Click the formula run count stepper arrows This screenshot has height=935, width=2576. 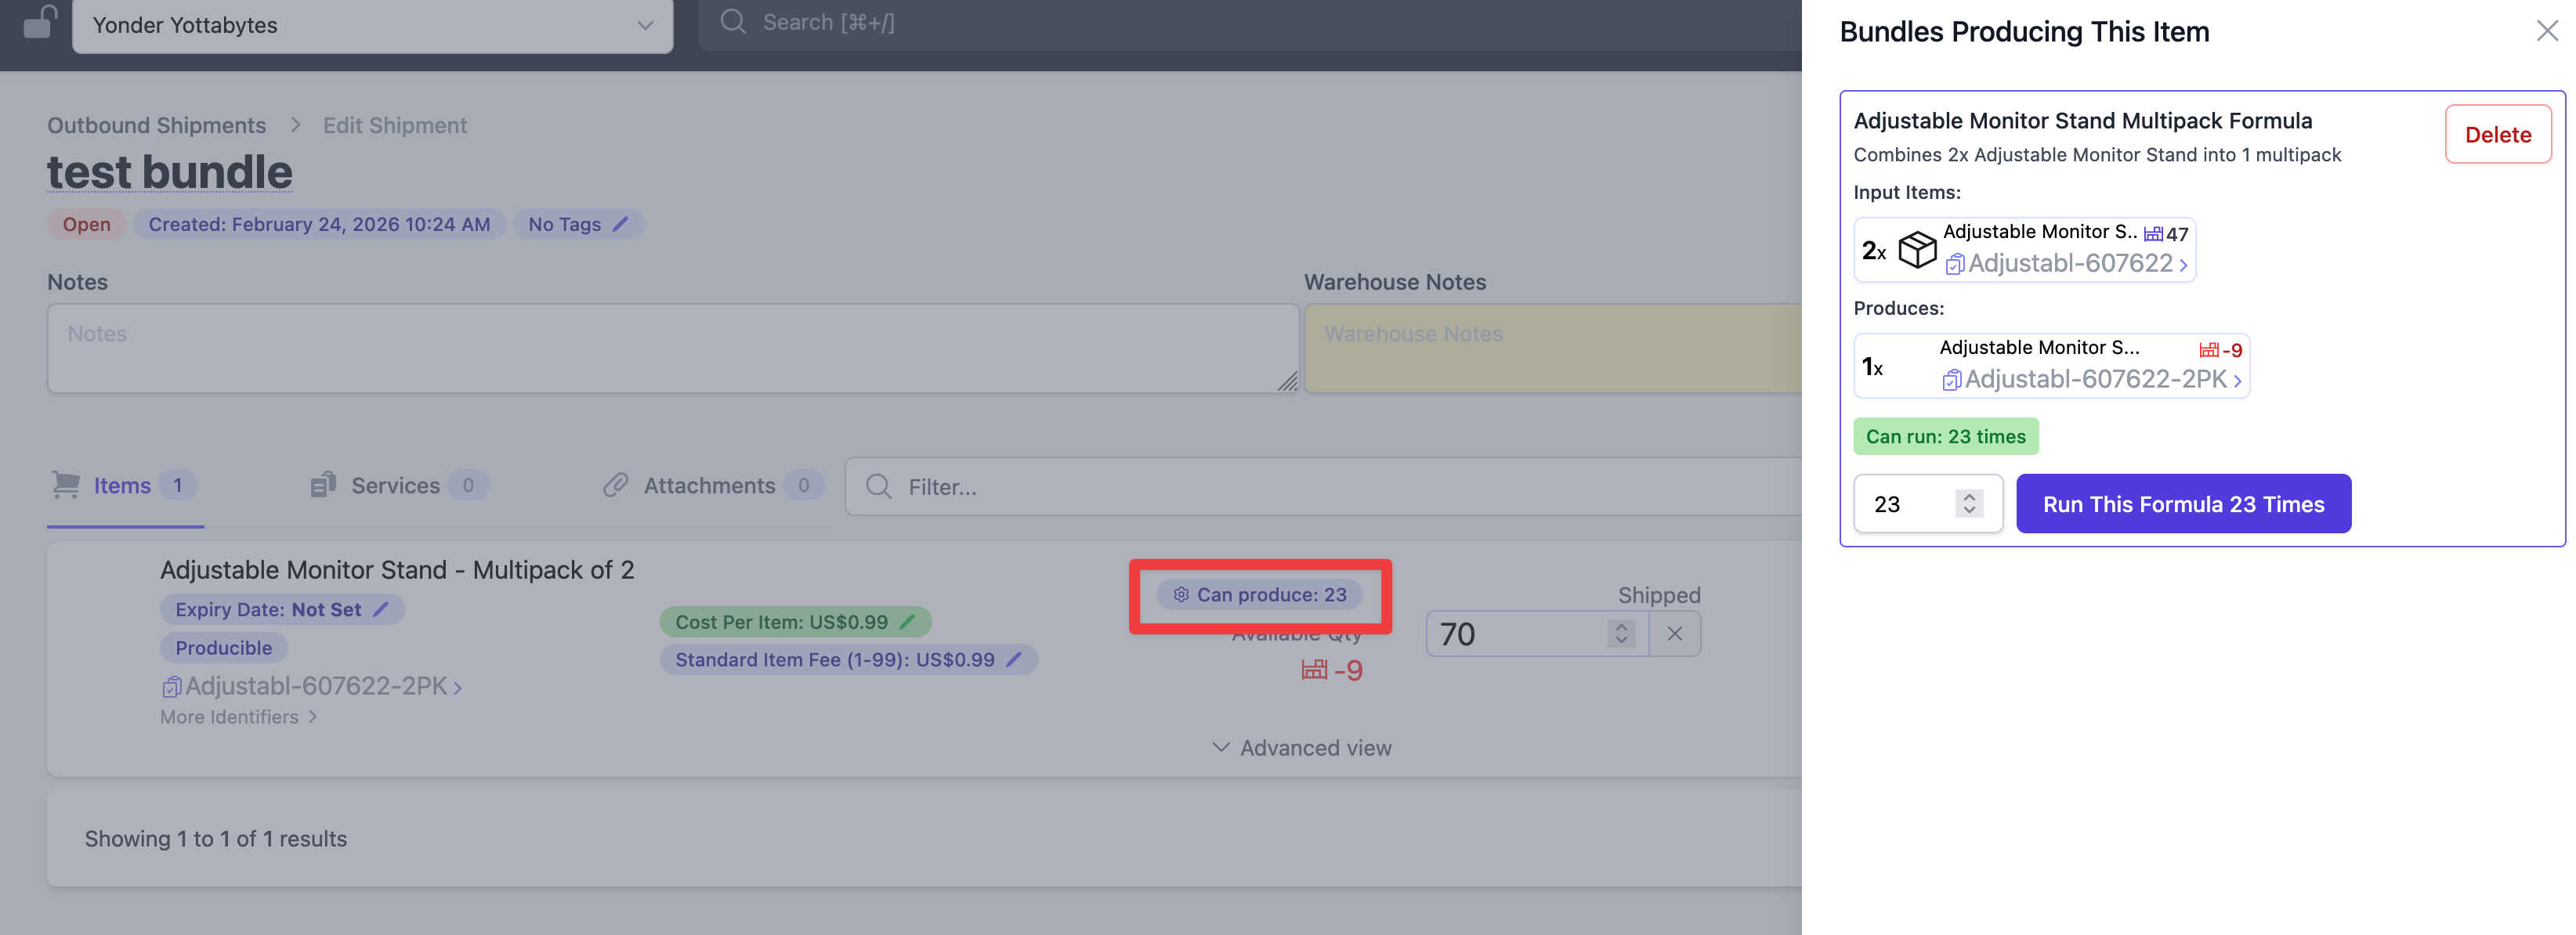coord(1968,503)
